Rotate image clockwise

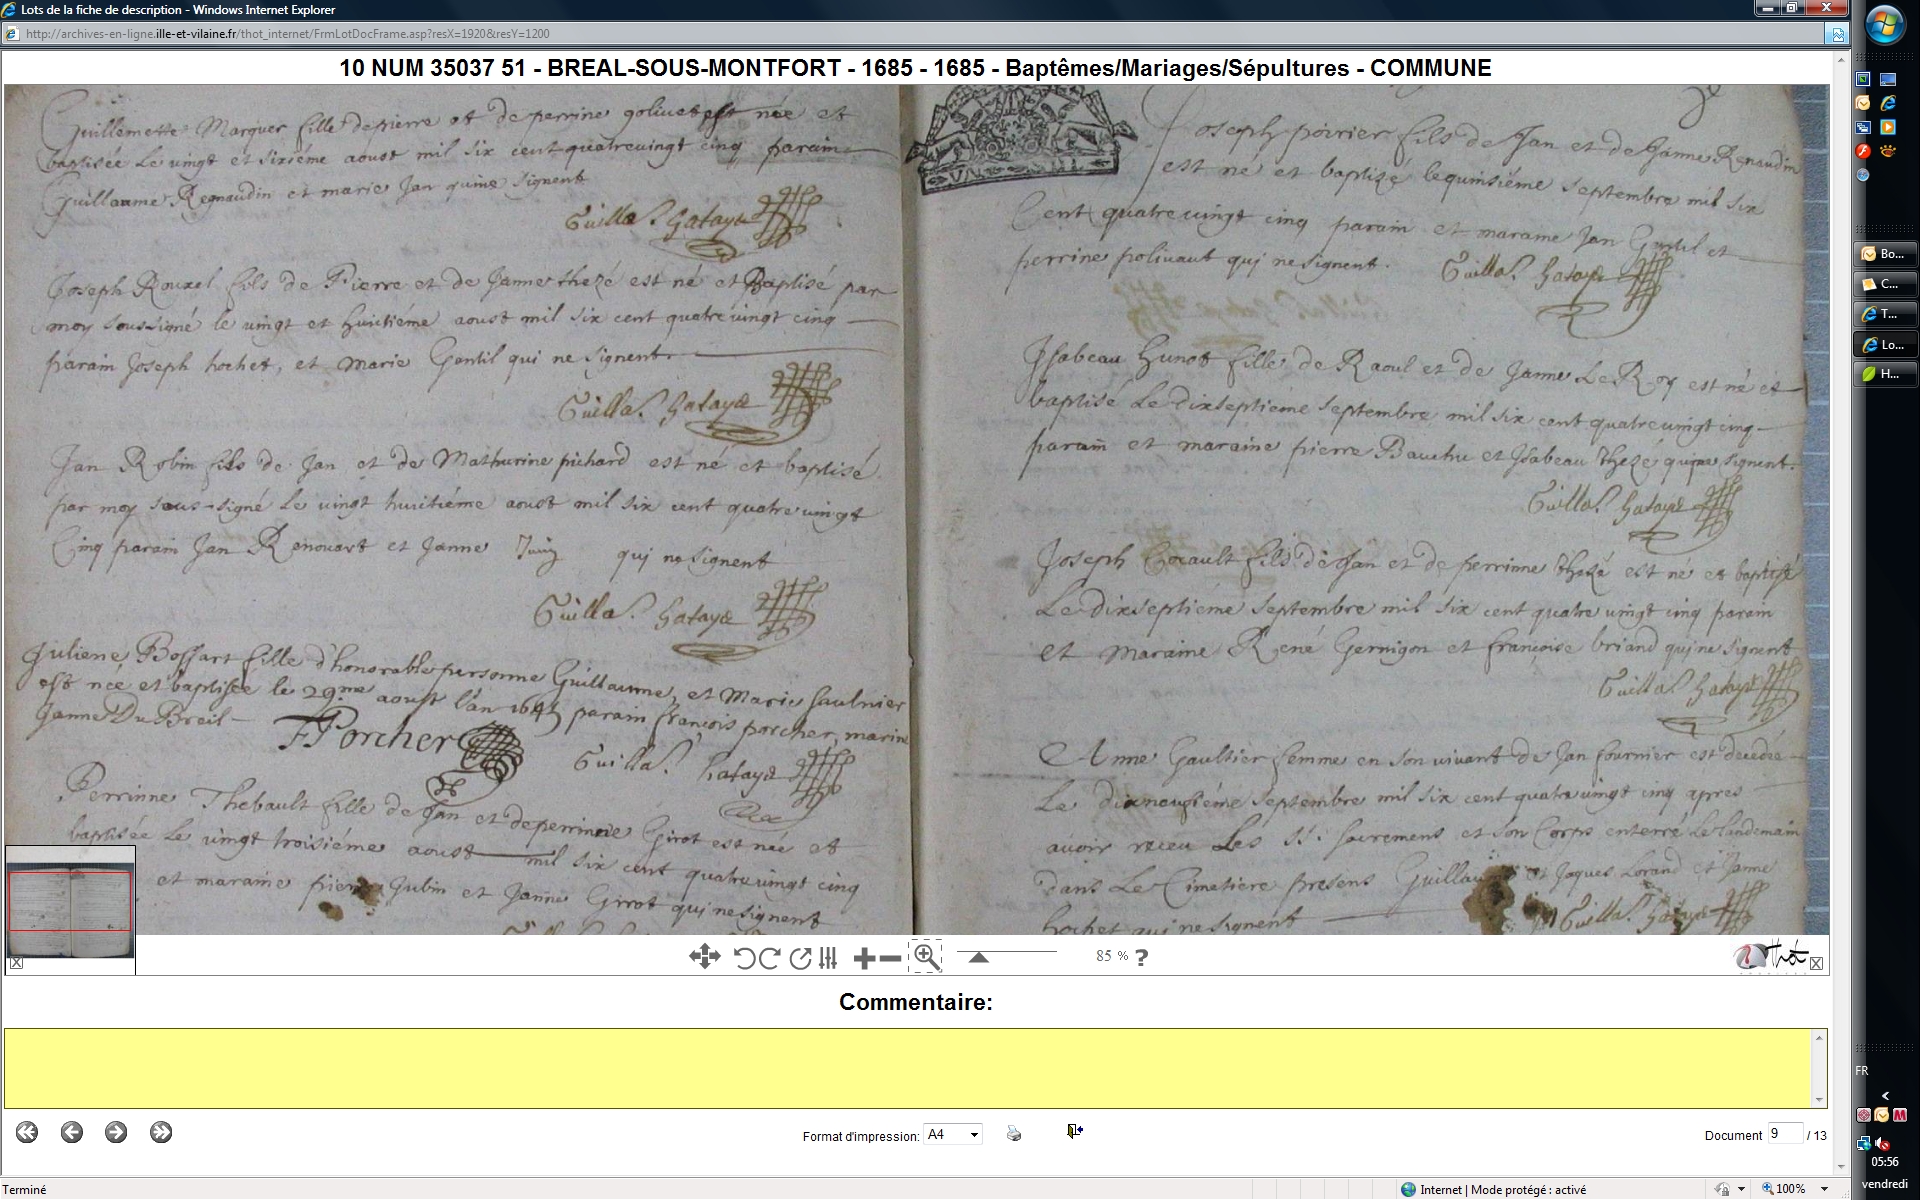click(769, 958)
